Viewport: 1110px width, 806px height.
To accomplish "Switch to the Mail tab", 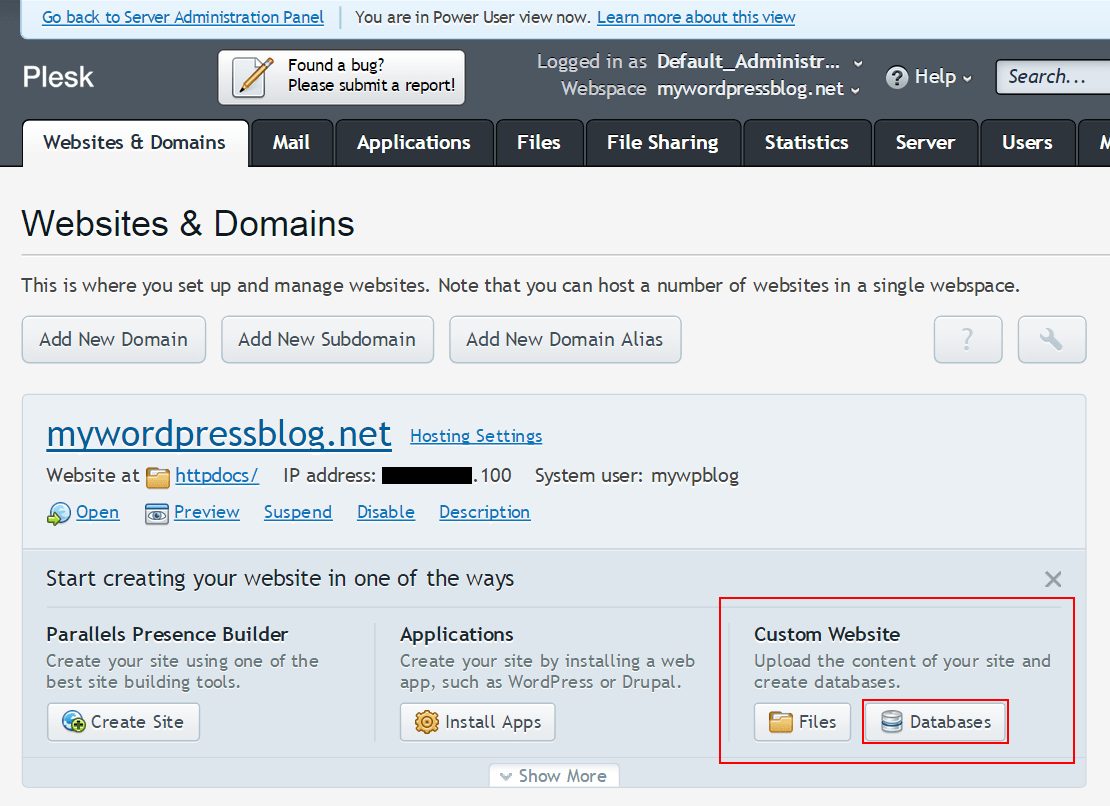I will click(291, 142).
